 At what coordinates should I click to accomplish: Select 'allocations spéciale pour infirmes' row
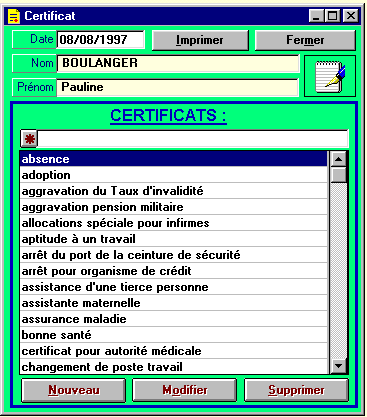[174, 223]
